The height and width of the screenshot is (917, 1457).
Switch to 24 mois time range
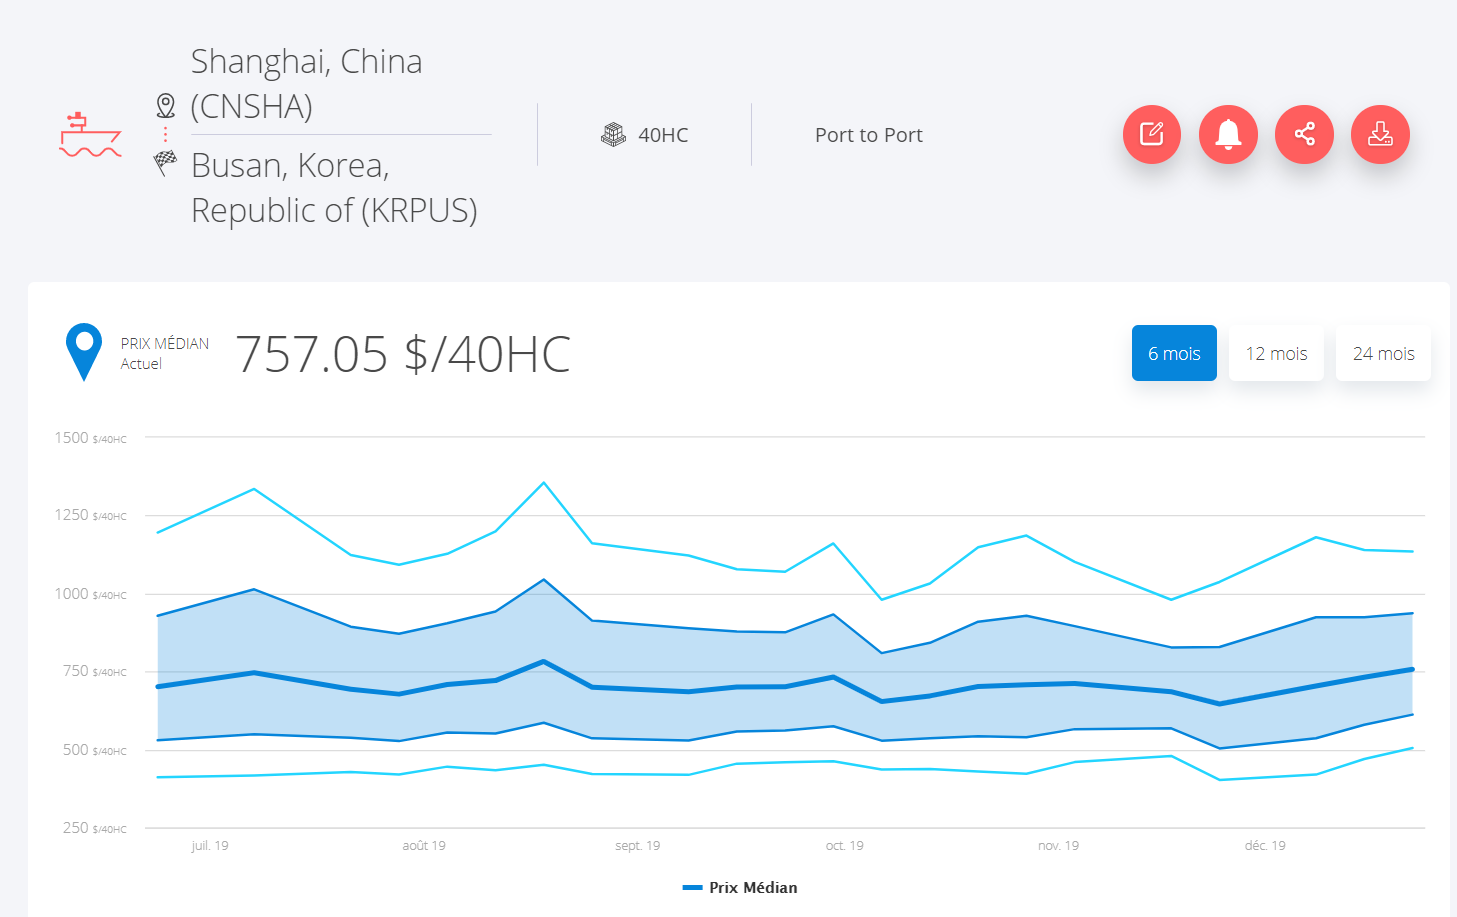1383,353
